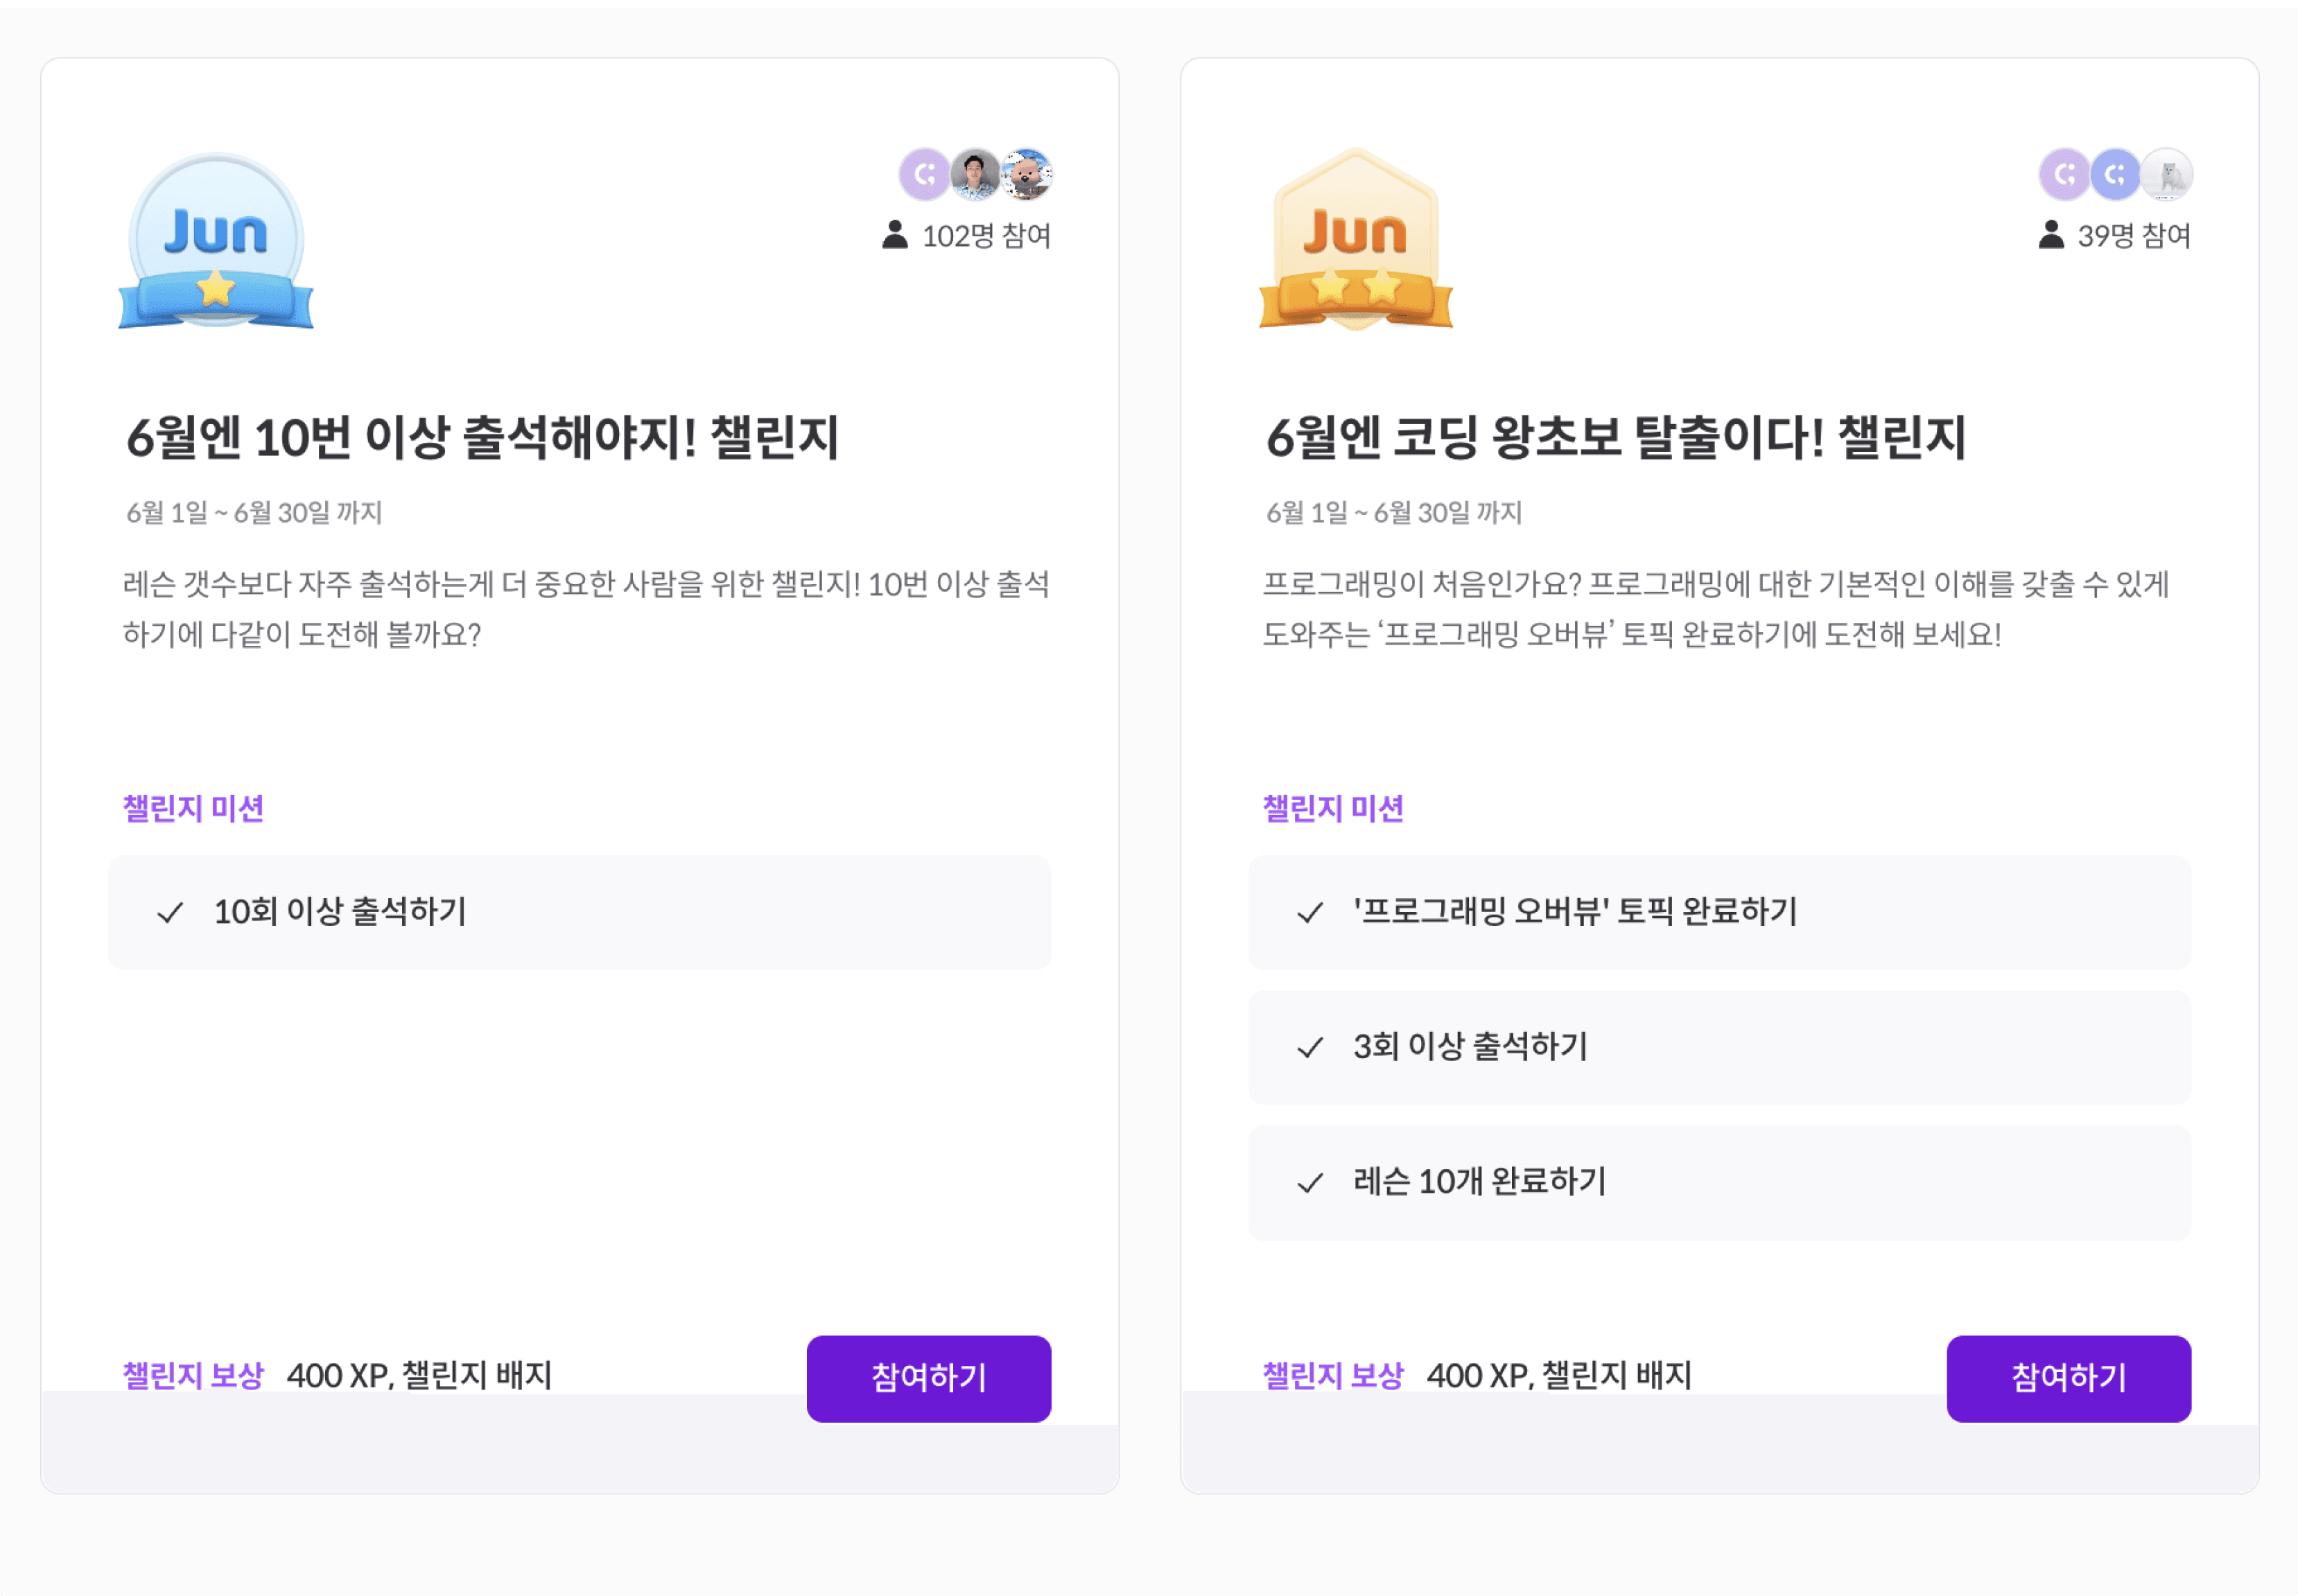Click the orange Jun two-star badge

1355,241
